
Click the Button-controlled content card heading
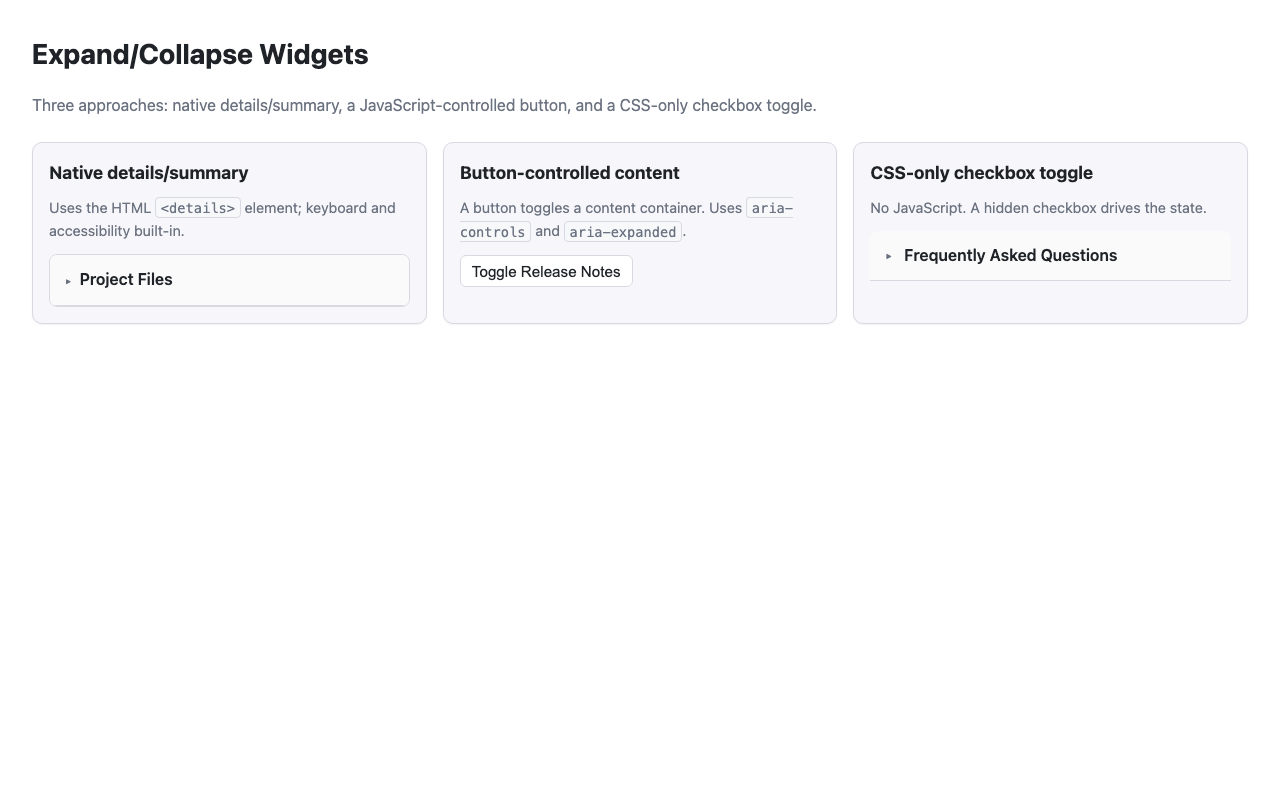[x=569, y=173]
